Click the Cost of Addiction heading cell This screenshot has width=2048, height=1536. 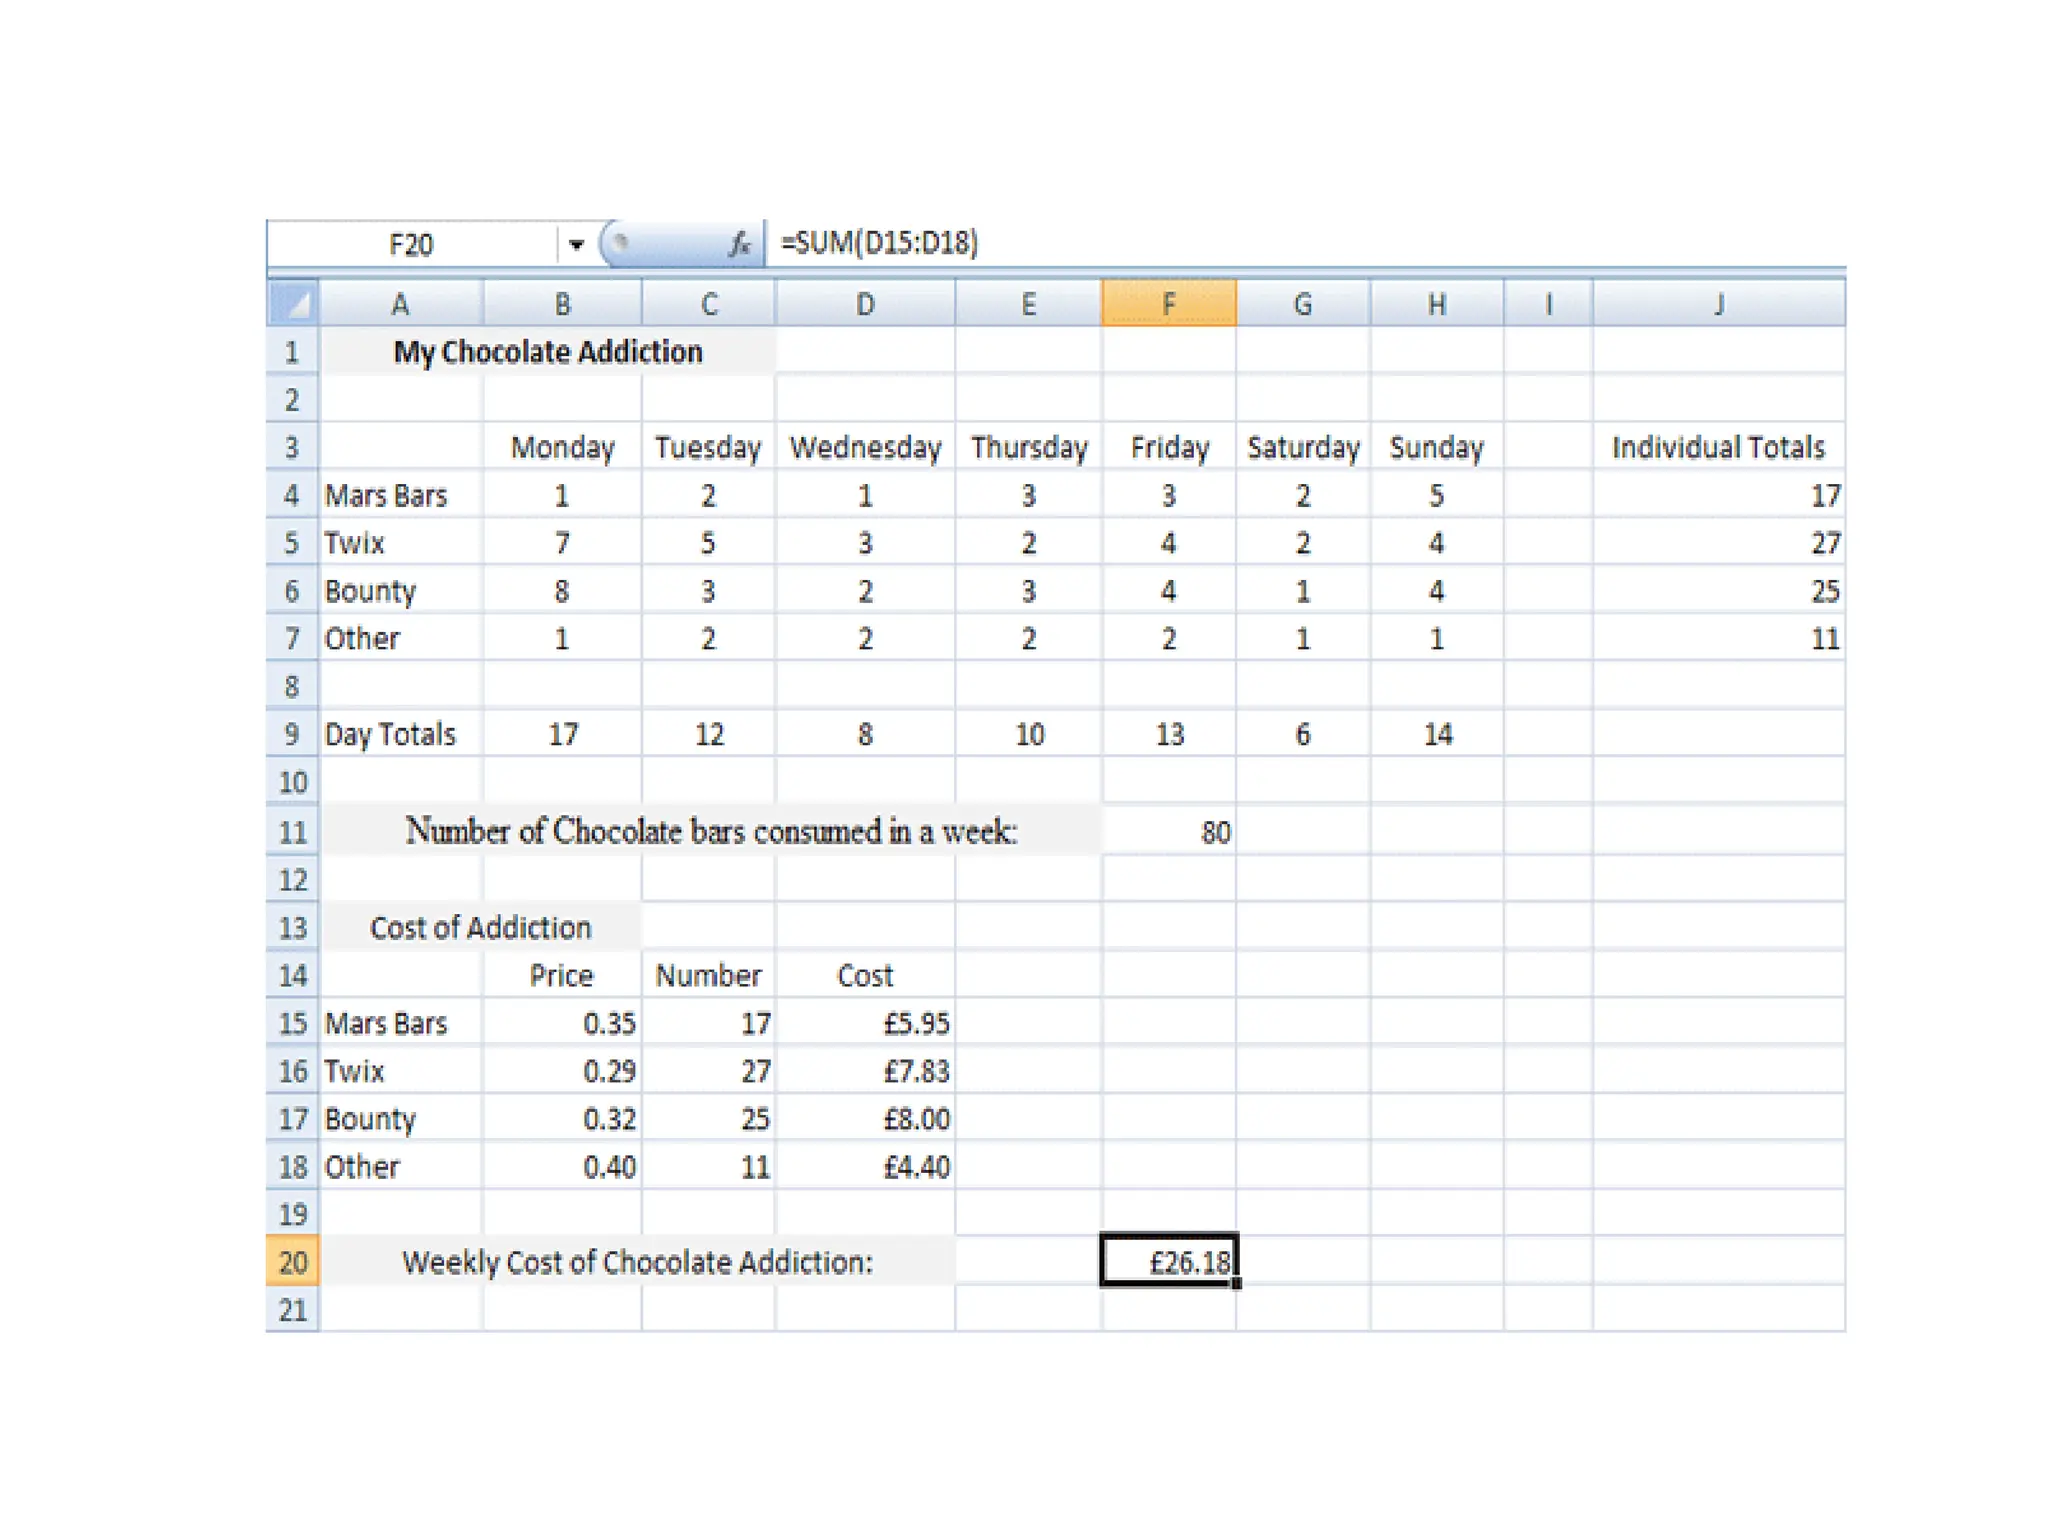point(480,927)
